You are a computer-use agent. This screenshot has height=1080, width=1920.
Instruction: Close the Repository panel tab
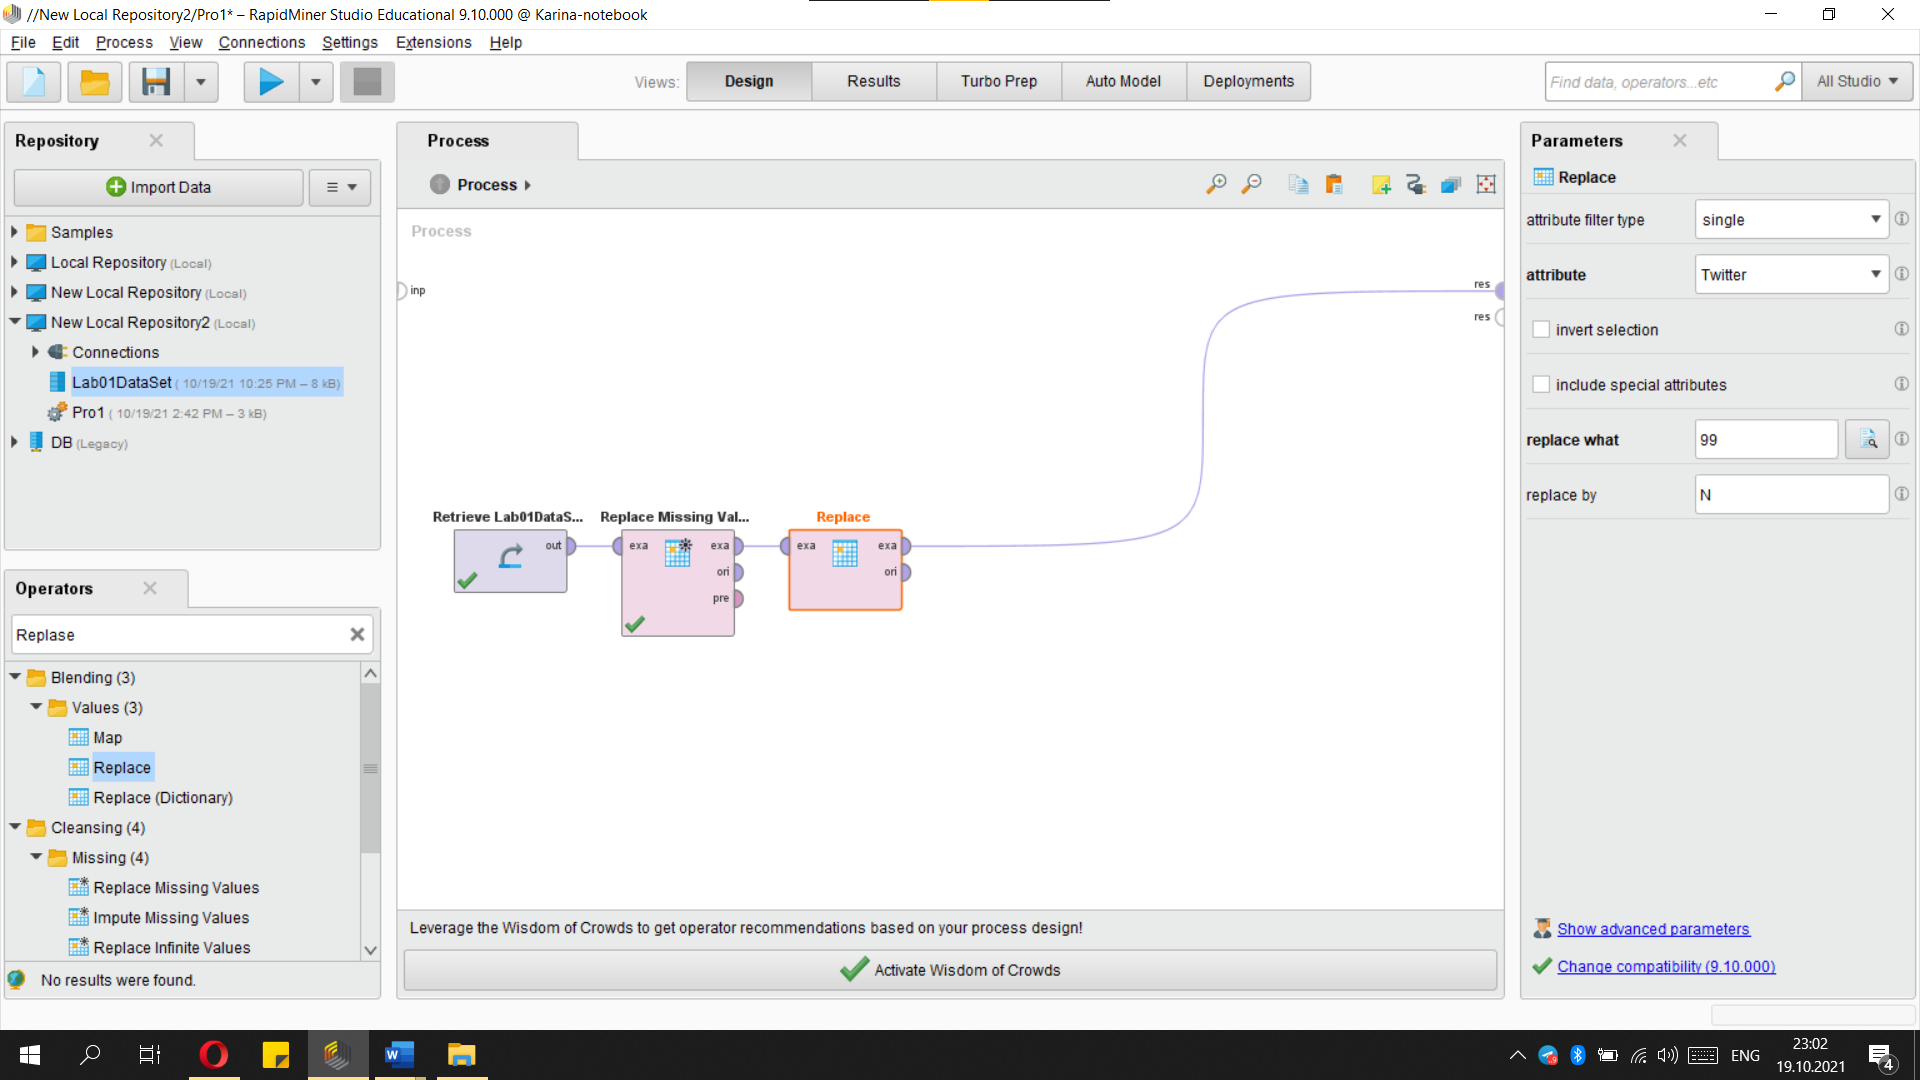coord(156,140)
